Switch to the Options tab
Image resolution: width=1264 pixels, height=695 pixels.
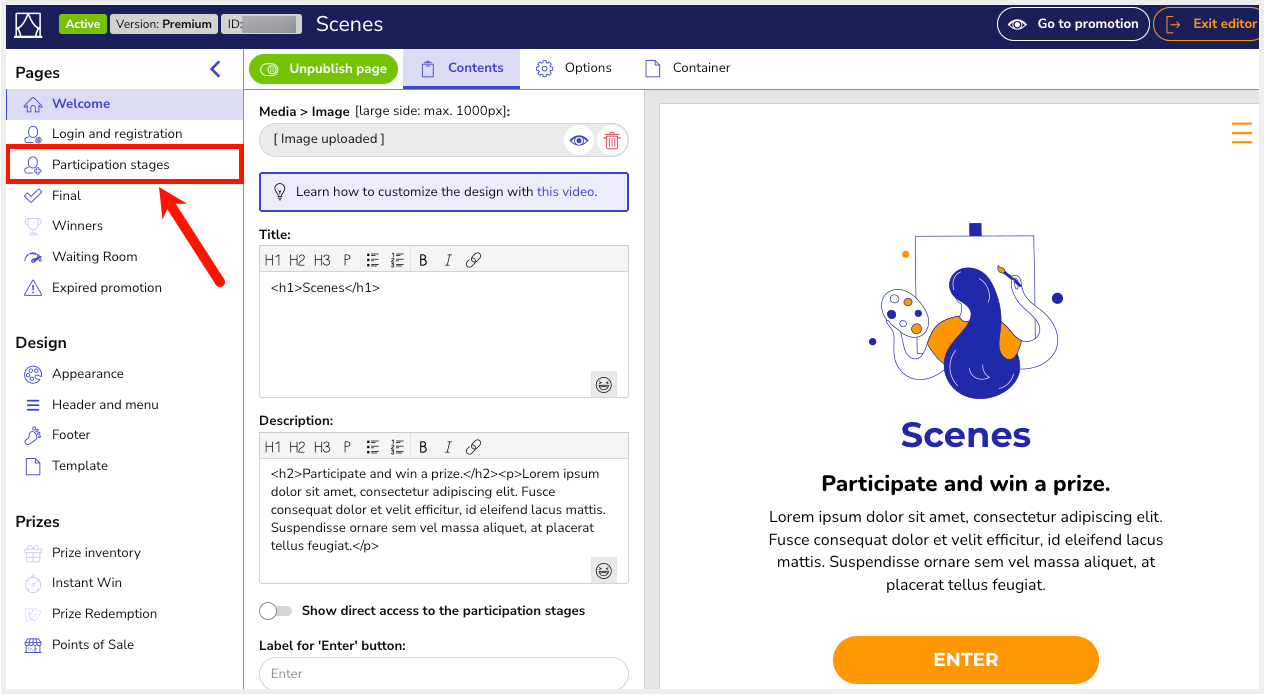(x=574, y=68)
